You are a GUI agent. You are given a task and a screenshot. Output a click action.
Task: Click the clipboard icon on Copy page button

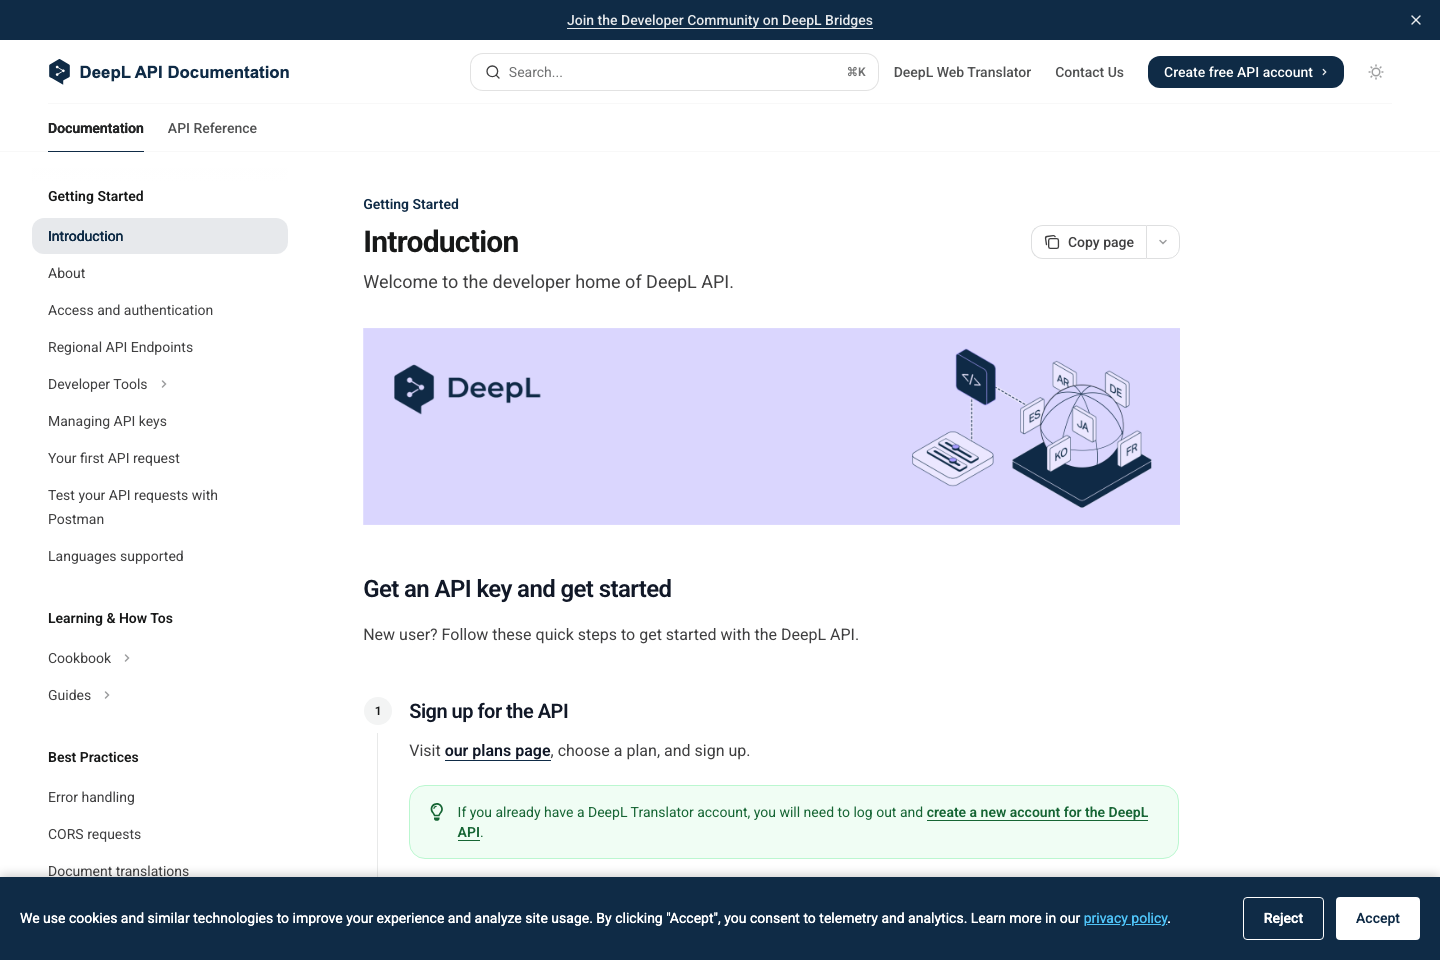(1052, 242)
